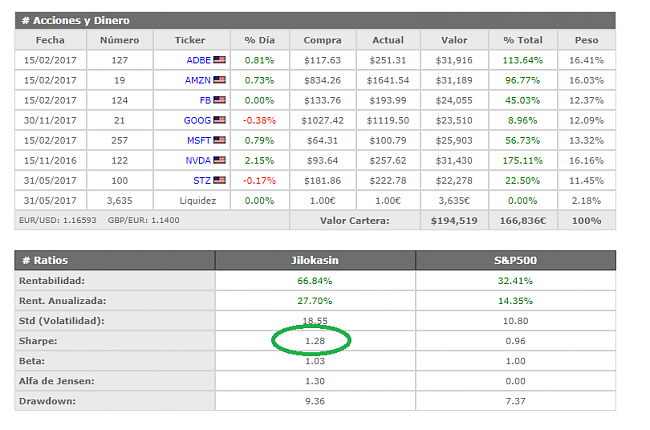Click the US flag beside STZ
The width and height of the screenshot is (650, 430).
[219, 180]
